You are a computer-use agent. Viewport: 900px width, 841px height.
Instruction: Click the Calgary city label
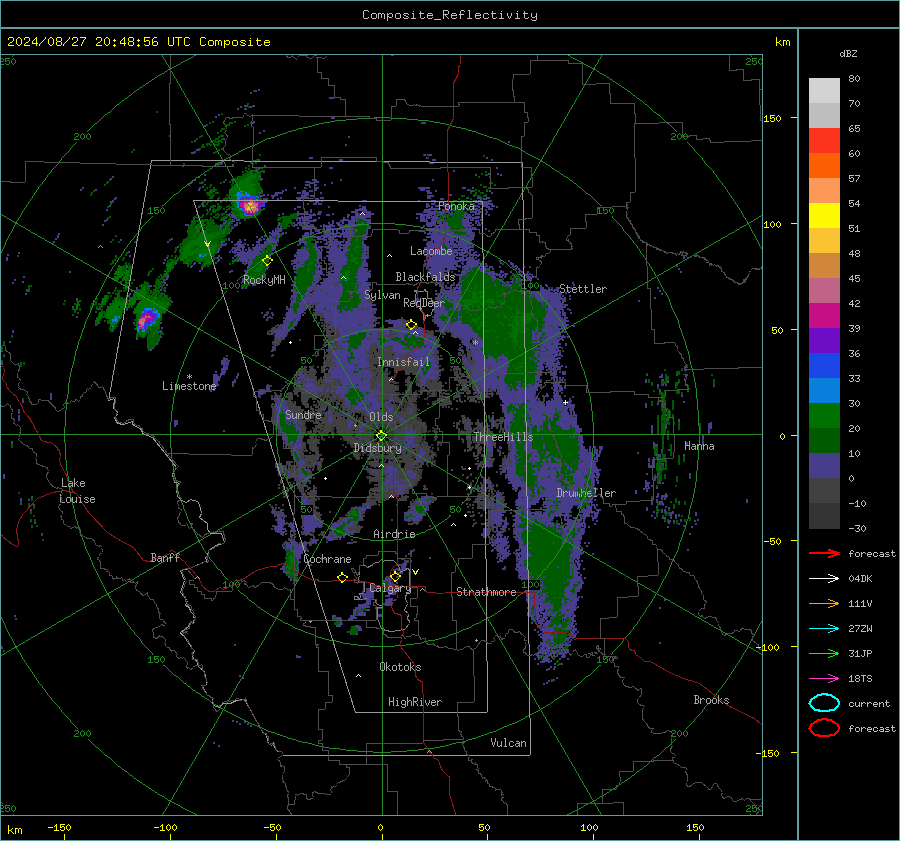point(390,588)
